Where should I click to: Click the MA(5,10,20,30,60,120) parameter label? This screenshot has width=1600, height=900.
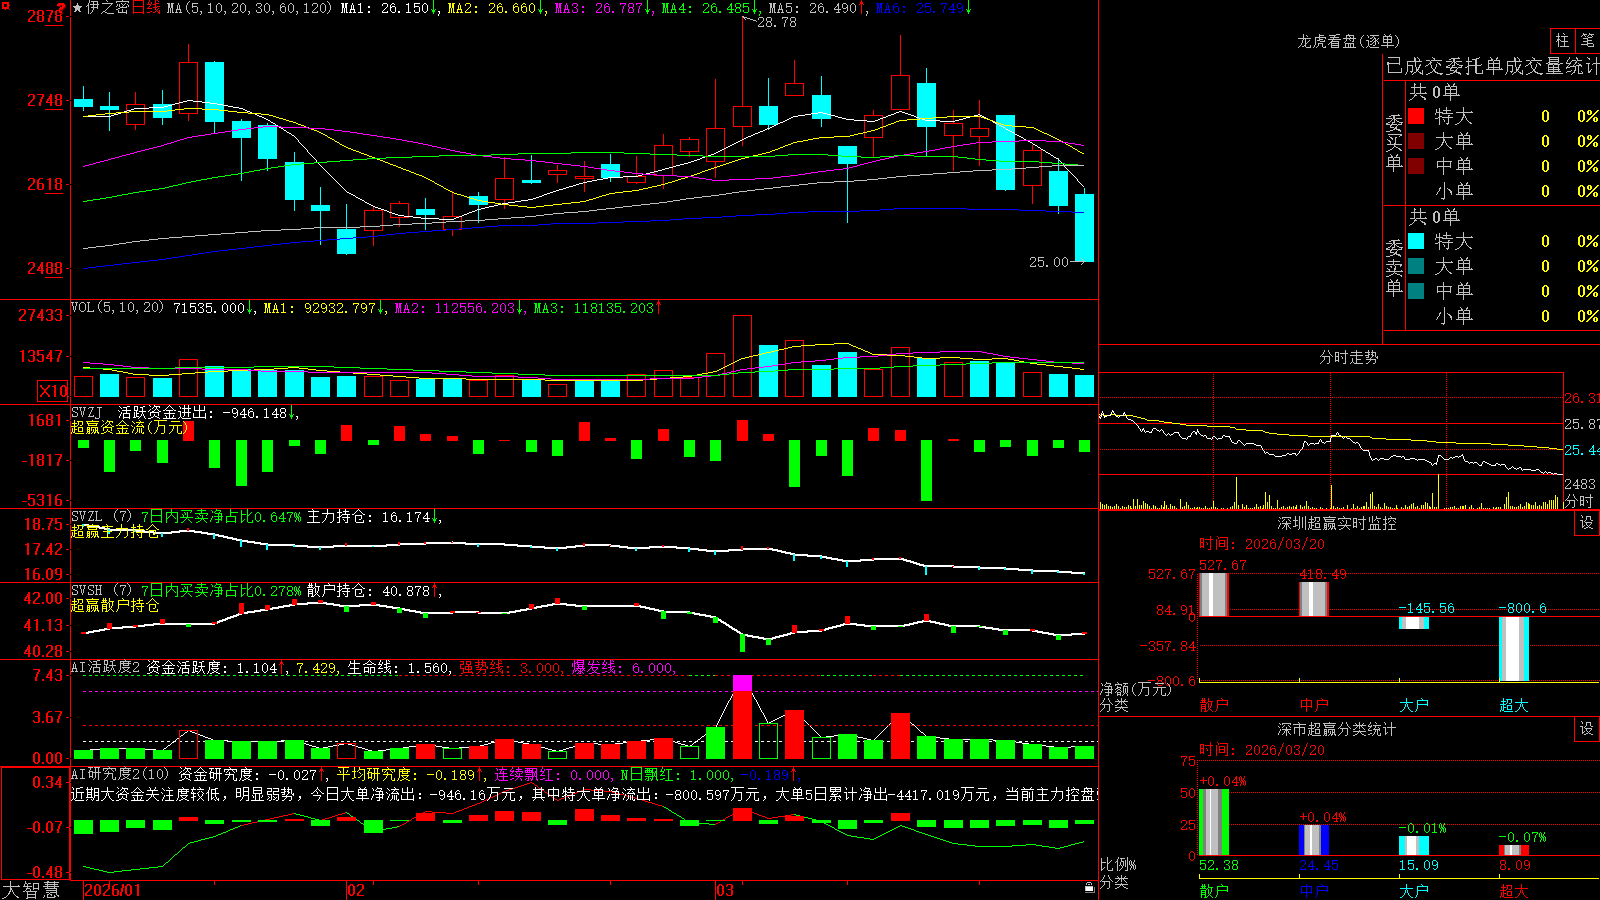(249, 8)
